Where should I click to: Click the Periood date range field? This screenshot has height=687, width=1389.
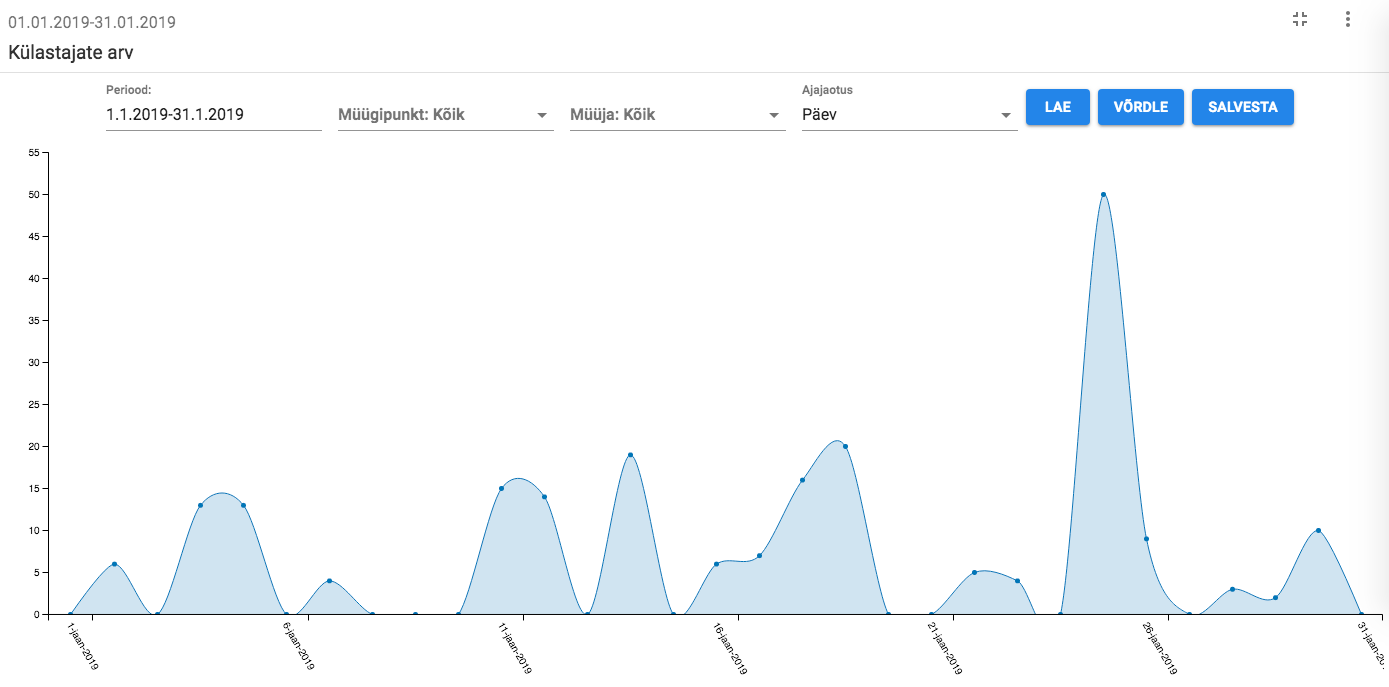click(x=213, y=115)
